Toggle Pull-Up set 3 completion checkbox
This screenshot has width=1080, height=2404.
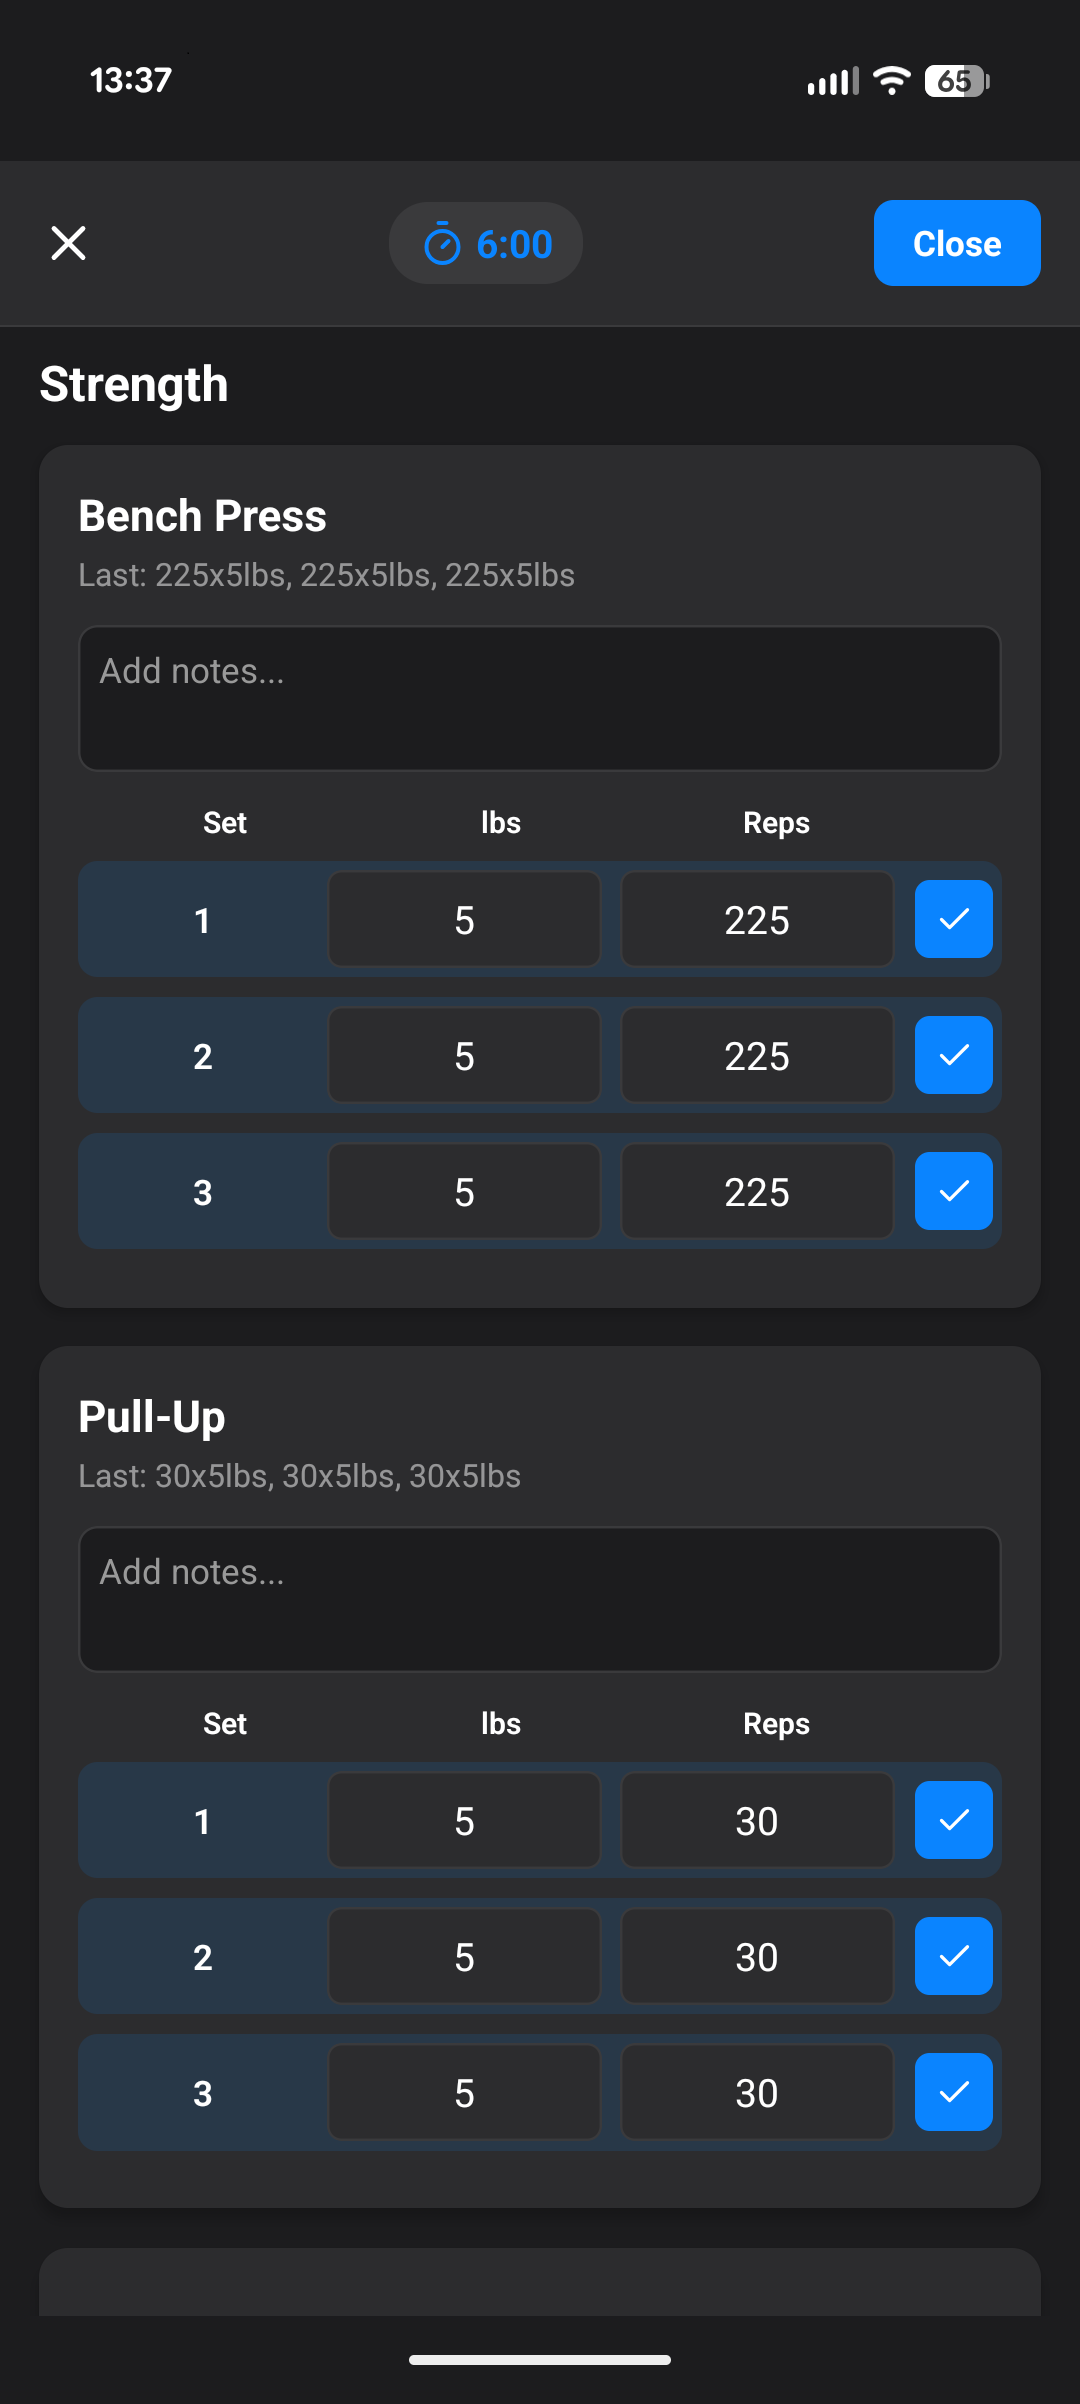pos(953,2092)
